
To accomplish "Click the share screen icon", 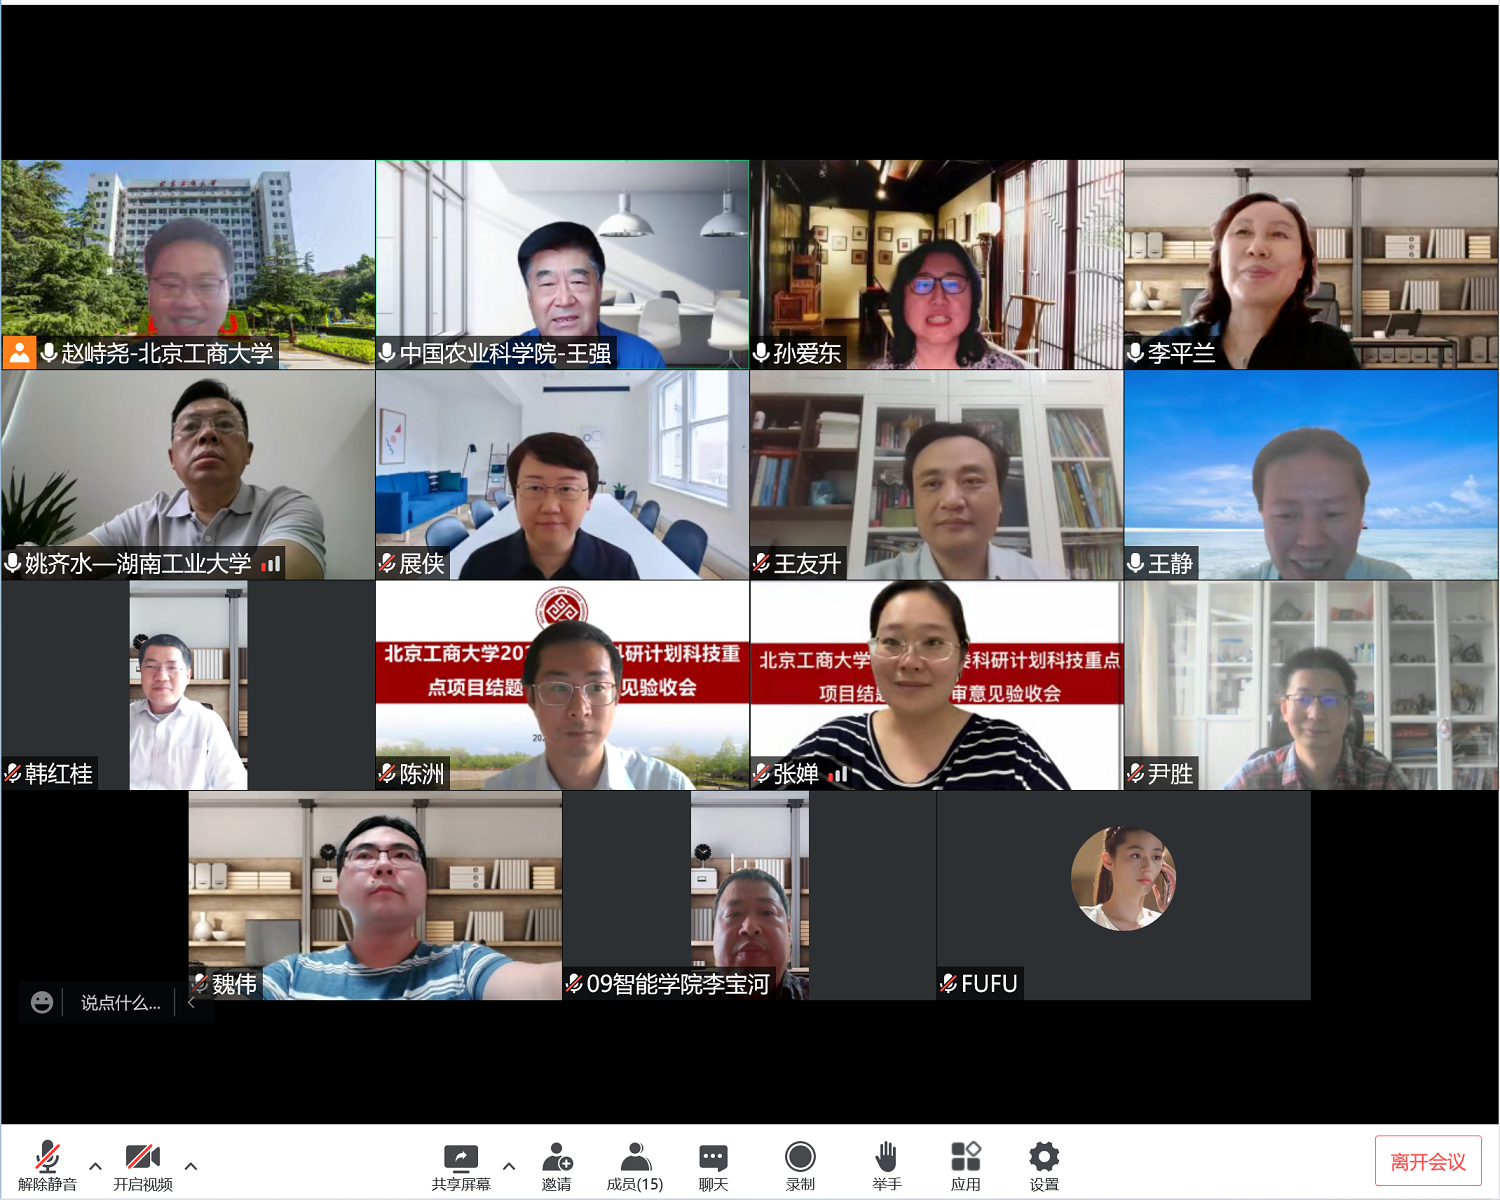I will (460, 1159).
